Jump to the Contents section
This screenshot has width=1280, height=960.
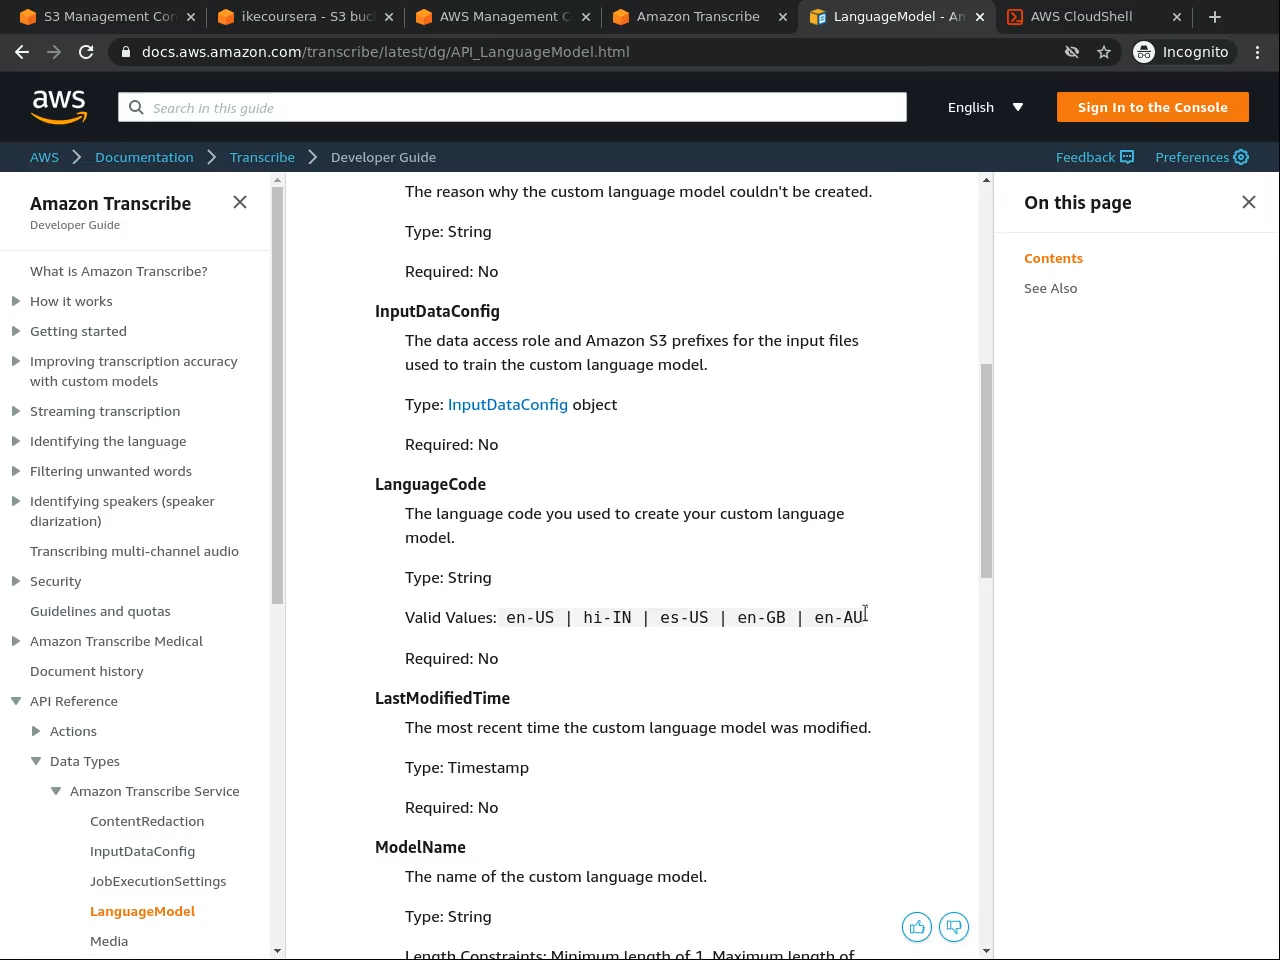tap(1053, 258)
